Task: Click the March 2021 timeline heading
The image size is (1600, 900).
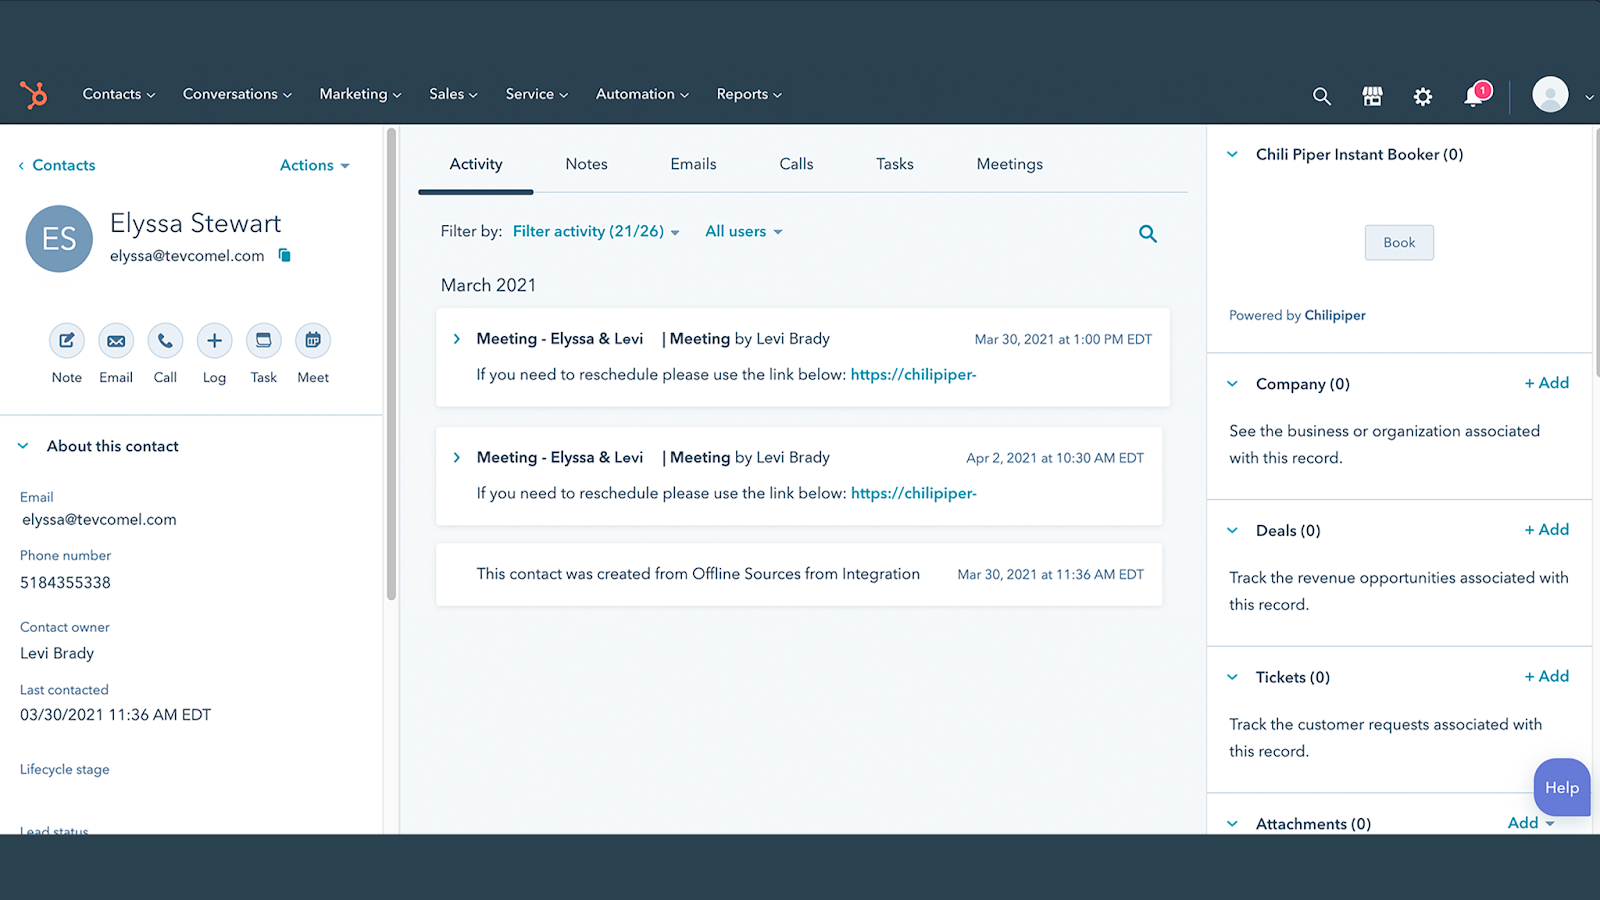Action: pos(488,285)
